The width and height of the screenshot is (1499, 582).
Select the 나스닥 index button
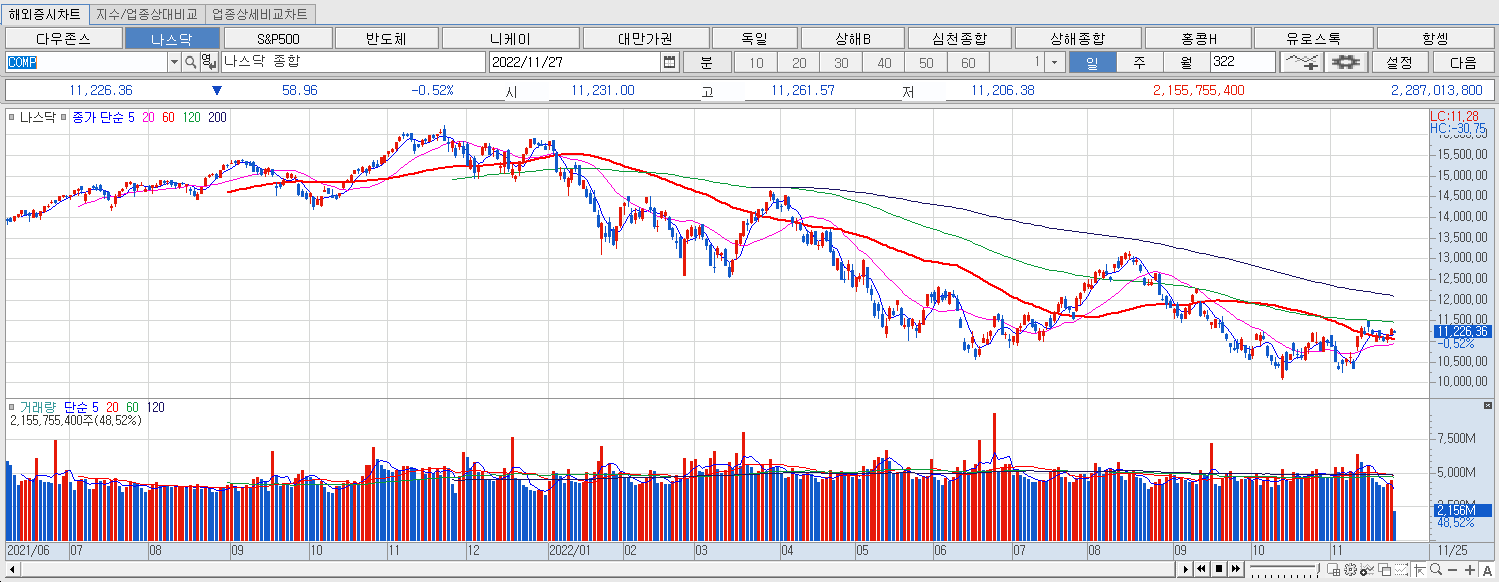172,38
